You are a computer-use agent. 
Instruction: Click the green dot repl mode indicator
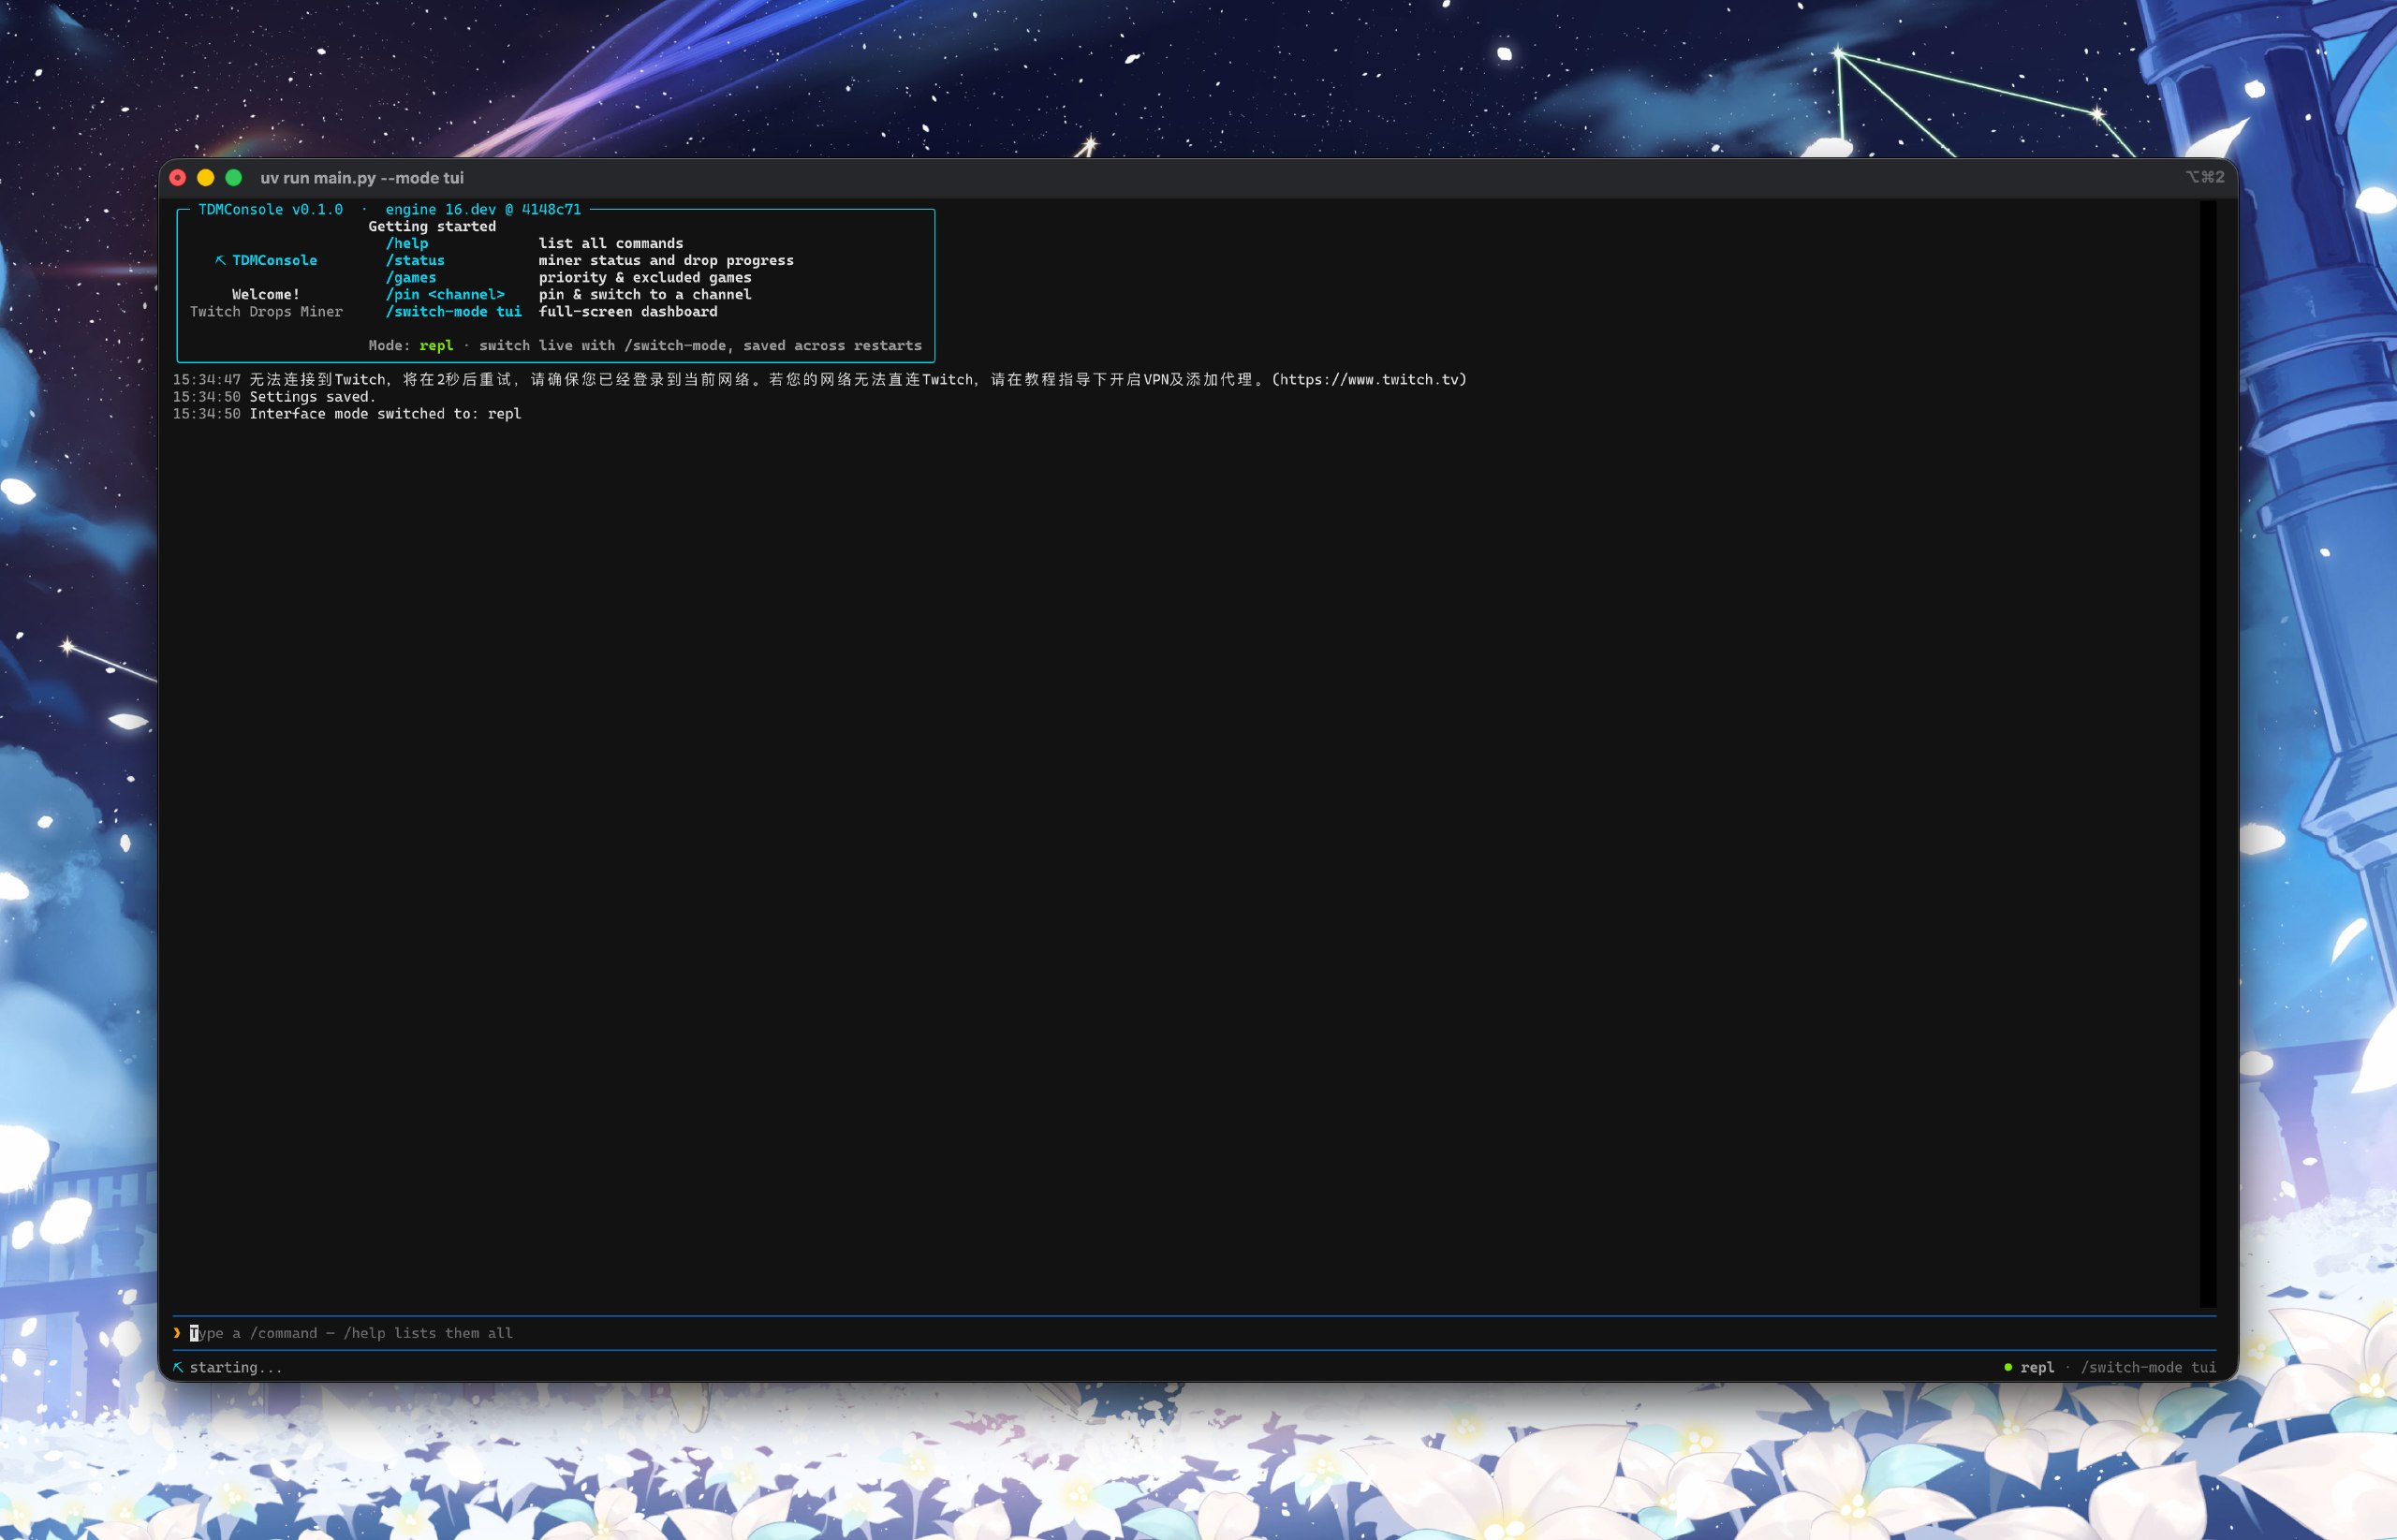pyautogui.click(x=2008, y=1367)
